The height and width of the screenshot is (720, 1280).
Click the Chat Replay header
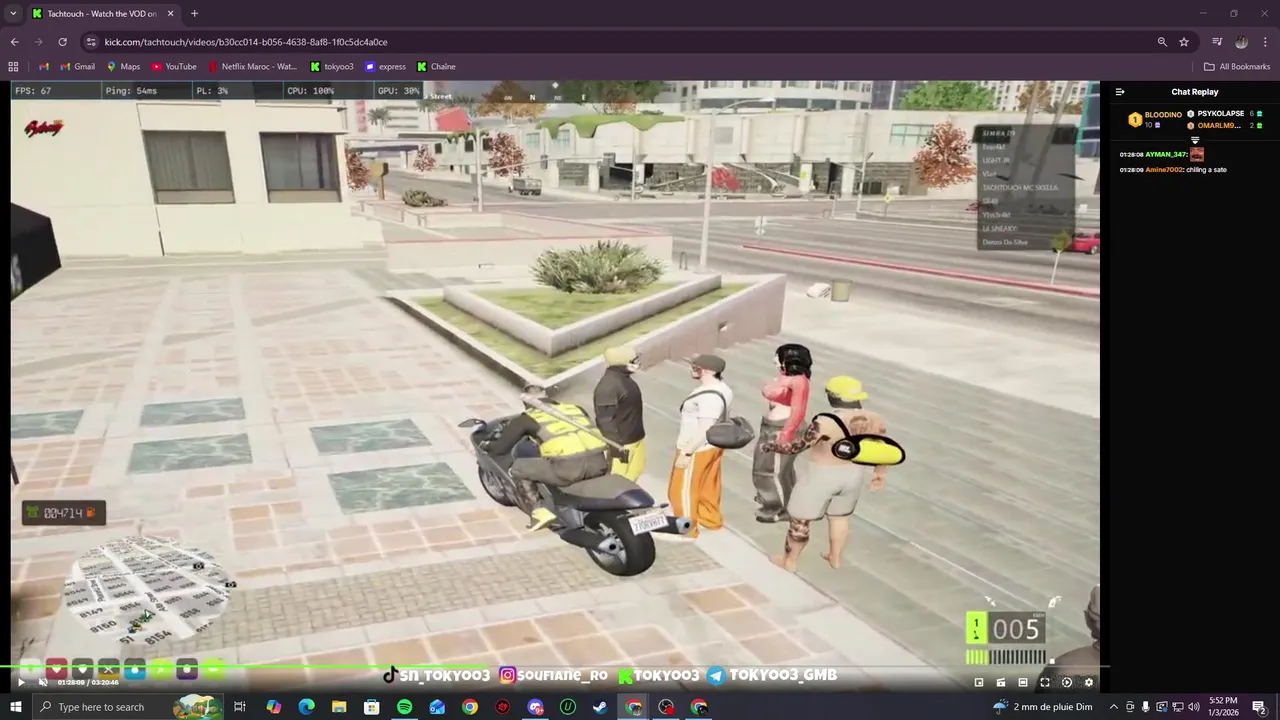point(1195,92)
